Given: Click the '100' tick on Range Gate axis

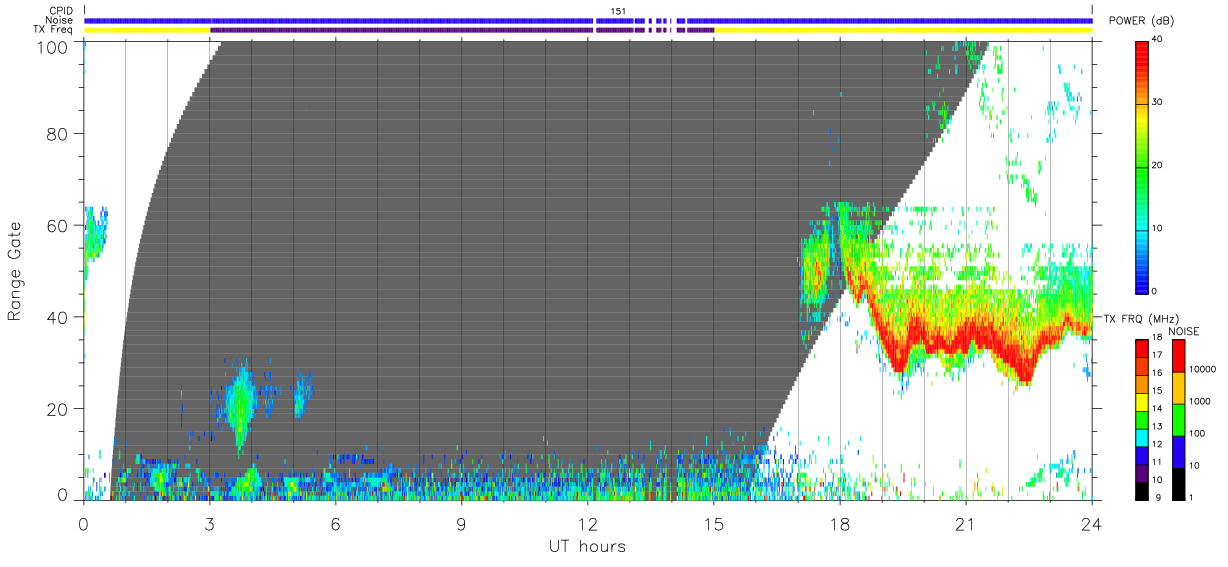Looking at the screenshot, I should point(51,46).
